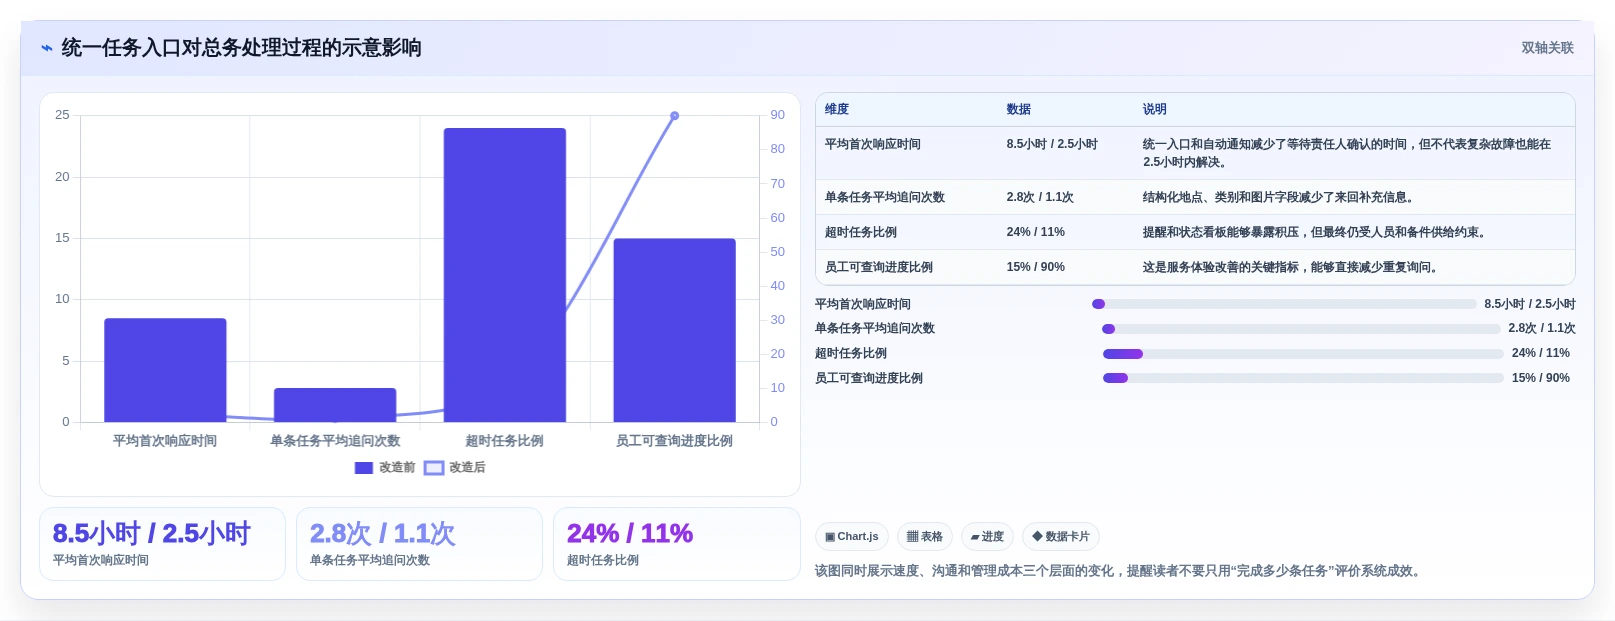Open the 8.5小时 / 2.5小时 data card
1615x621 pixels.
tap(162, 544)
